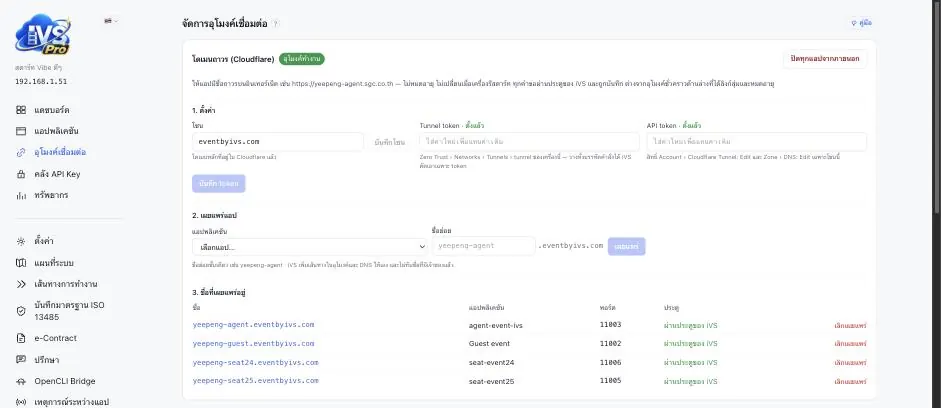Open the เส้นทางการทำงาน double-chevron icon

[x=21, y=284]
